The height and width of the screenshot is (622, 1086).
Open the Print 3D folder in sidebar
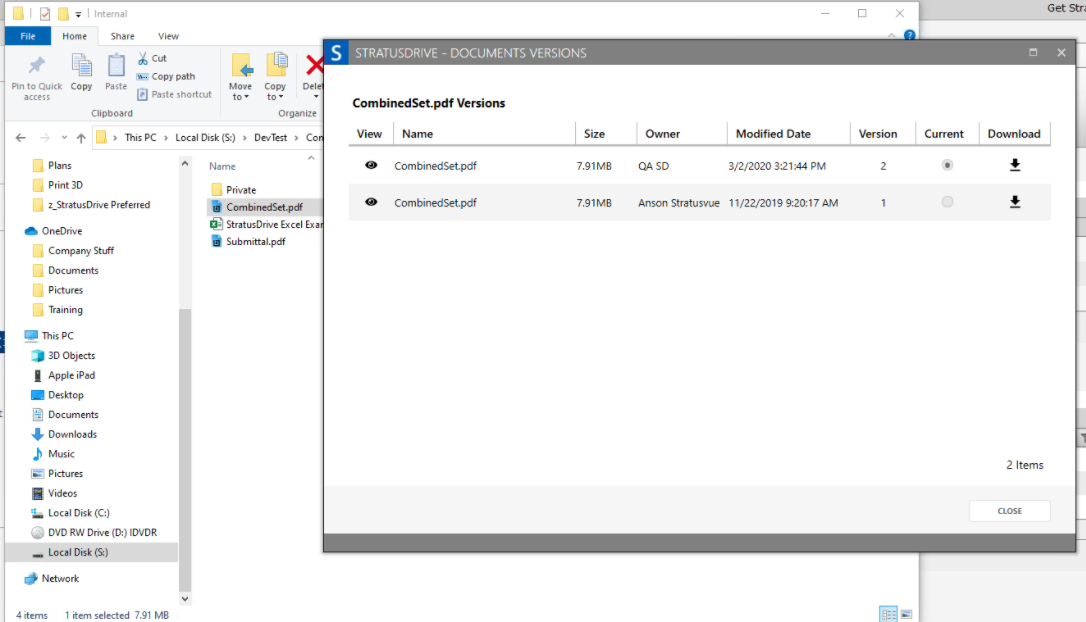click(x=65, y=185)
